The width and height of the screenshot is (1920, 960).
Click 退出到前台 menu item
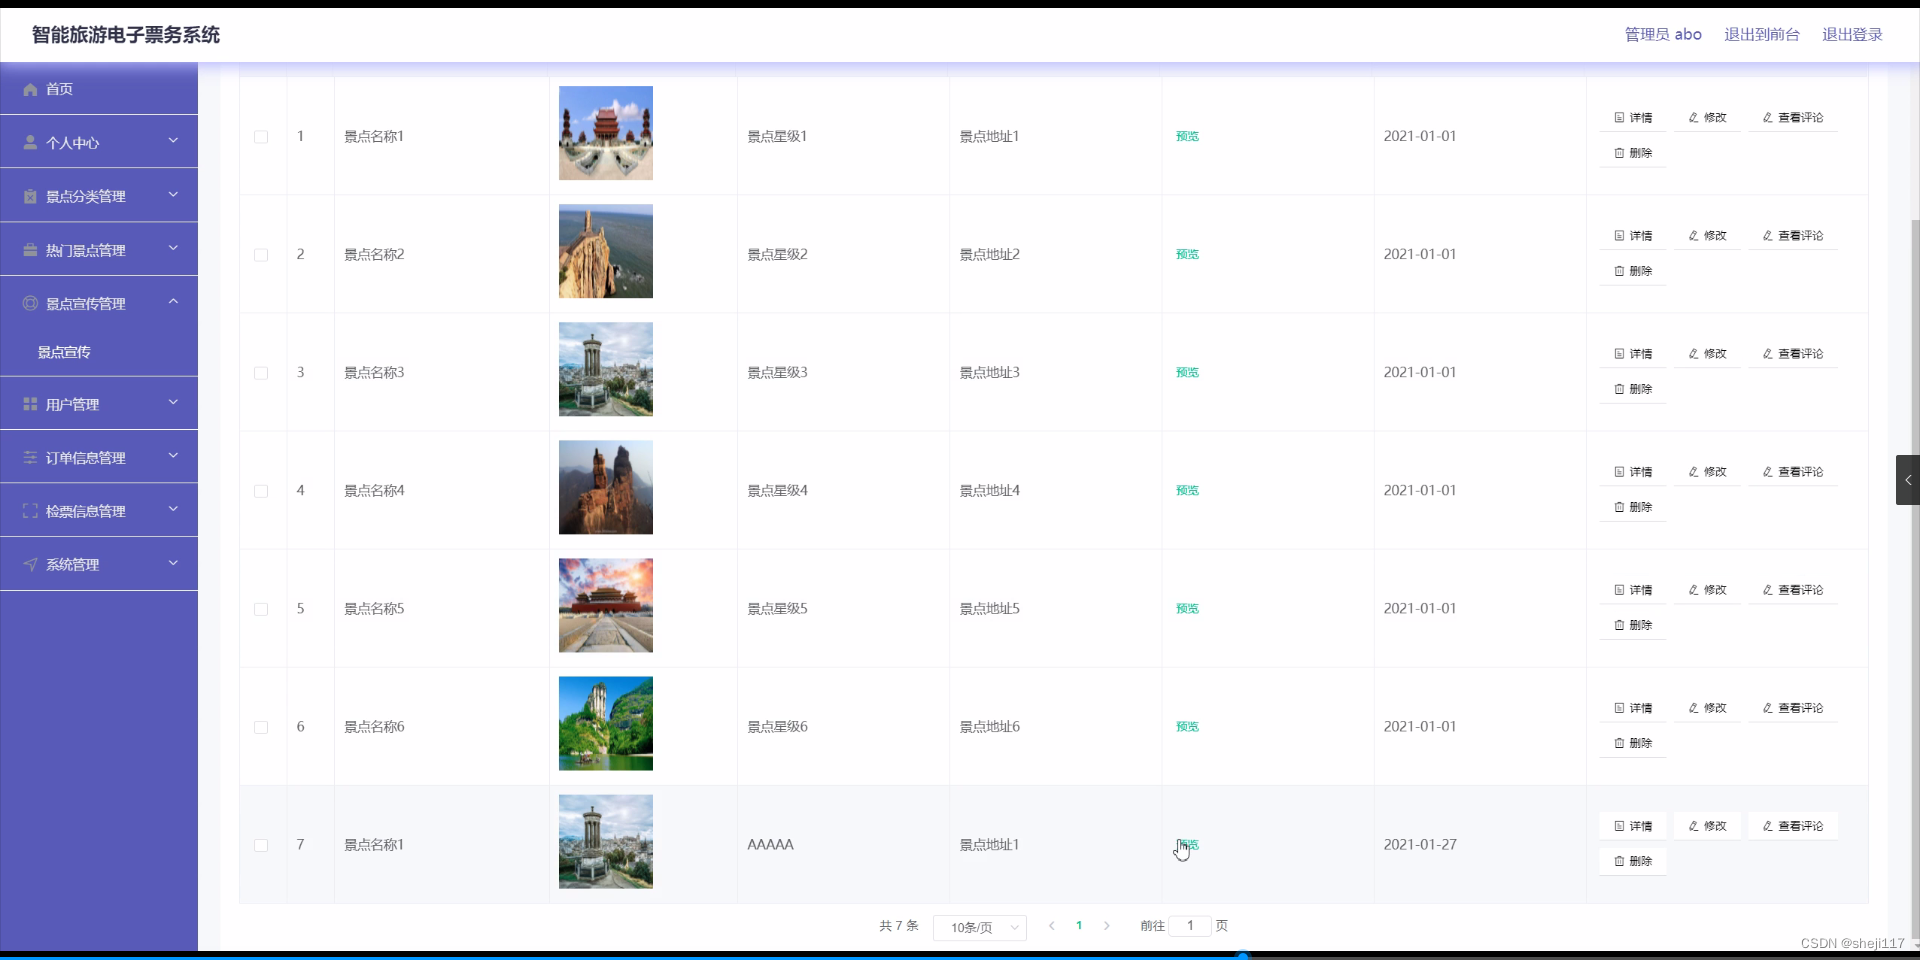(1761, 34)
